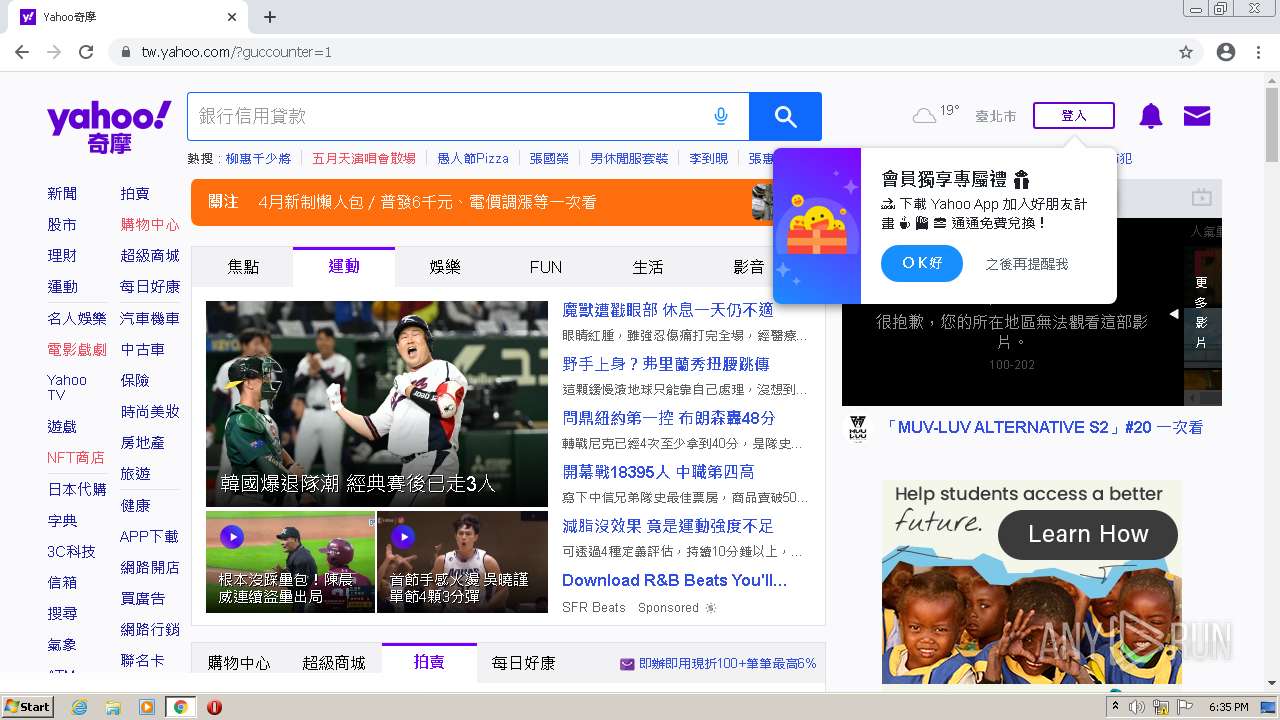Viewport: 1280px width, 720px height.
Task: Open 新聞 in the left sidebar
Action: 62,193
